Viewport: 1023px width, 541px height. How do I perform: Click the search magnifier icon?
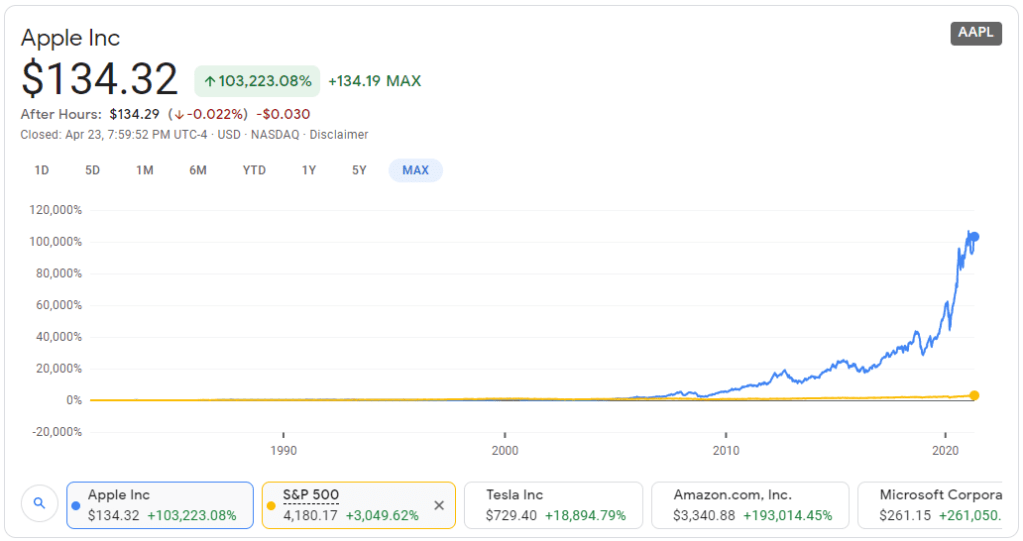39,503
